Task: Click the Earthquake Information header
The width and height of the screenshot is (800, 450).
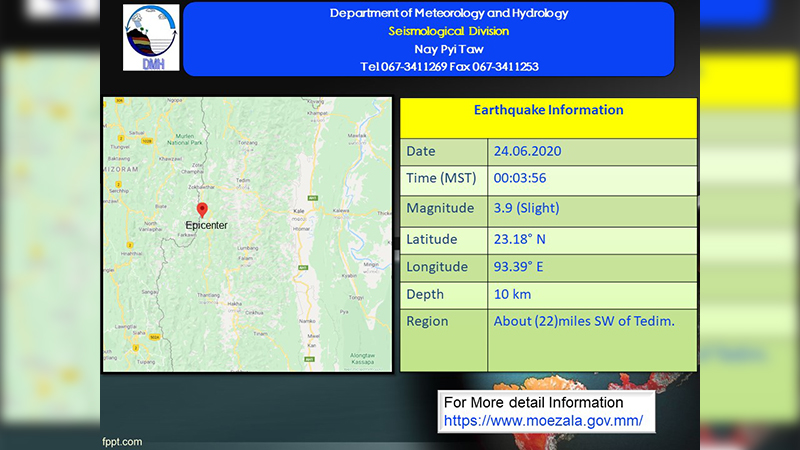Action: [x=548, y=110]
